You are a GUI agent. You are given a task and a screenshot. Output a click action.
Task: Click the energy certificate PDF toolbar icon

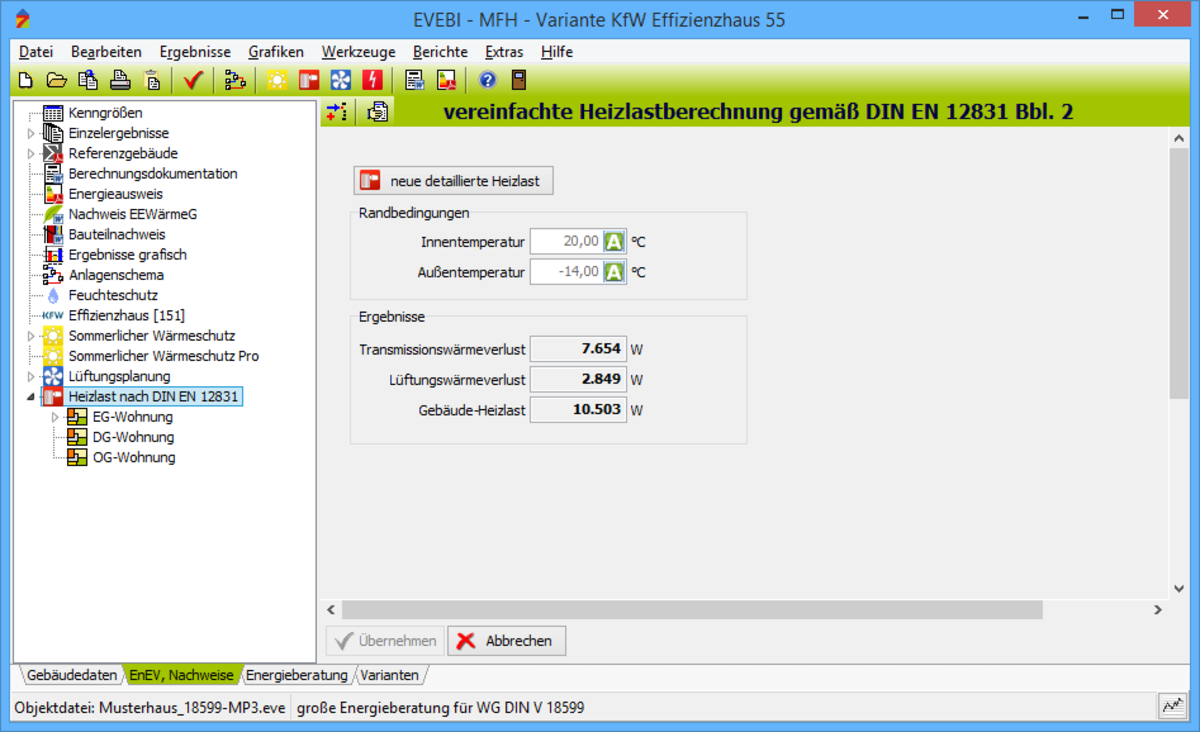coord(447,80)
